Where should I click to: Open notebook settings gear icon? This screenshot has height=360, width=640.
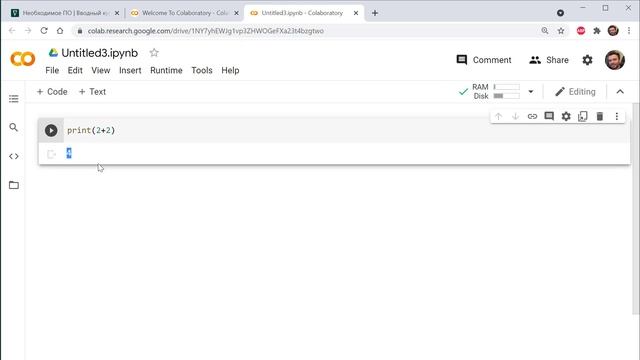click(x=587, y=60)
